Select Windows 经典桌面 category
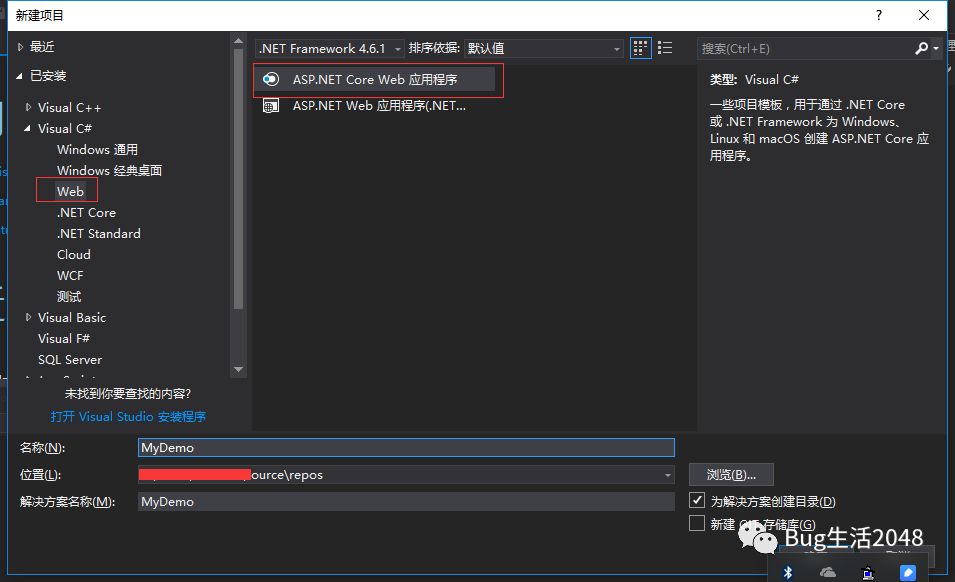 pos(110,170)
